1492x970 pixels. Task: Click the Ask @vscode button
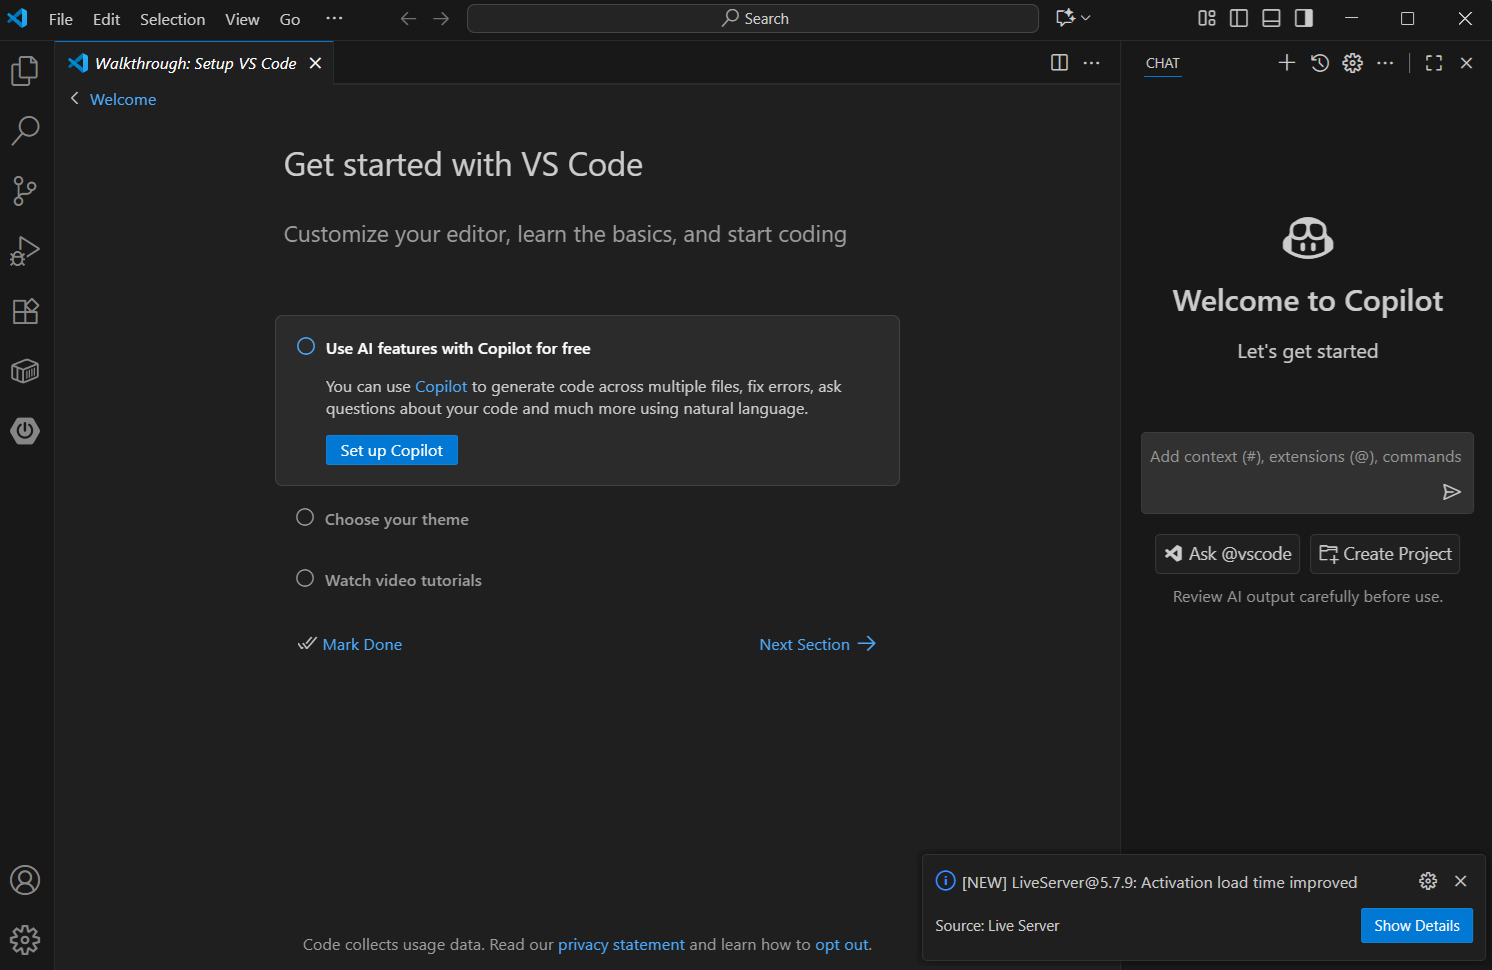[1228, 554]
